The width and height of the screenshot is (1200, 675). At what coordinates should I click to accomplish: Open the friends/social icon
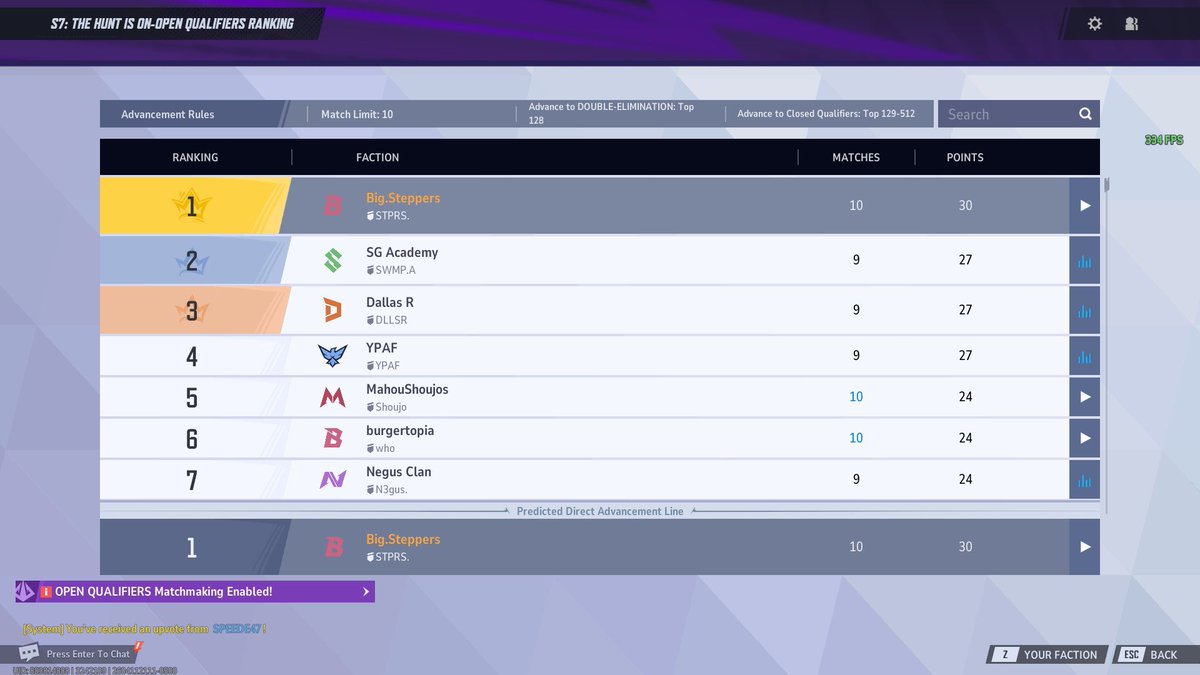[x=1131, y=23]
